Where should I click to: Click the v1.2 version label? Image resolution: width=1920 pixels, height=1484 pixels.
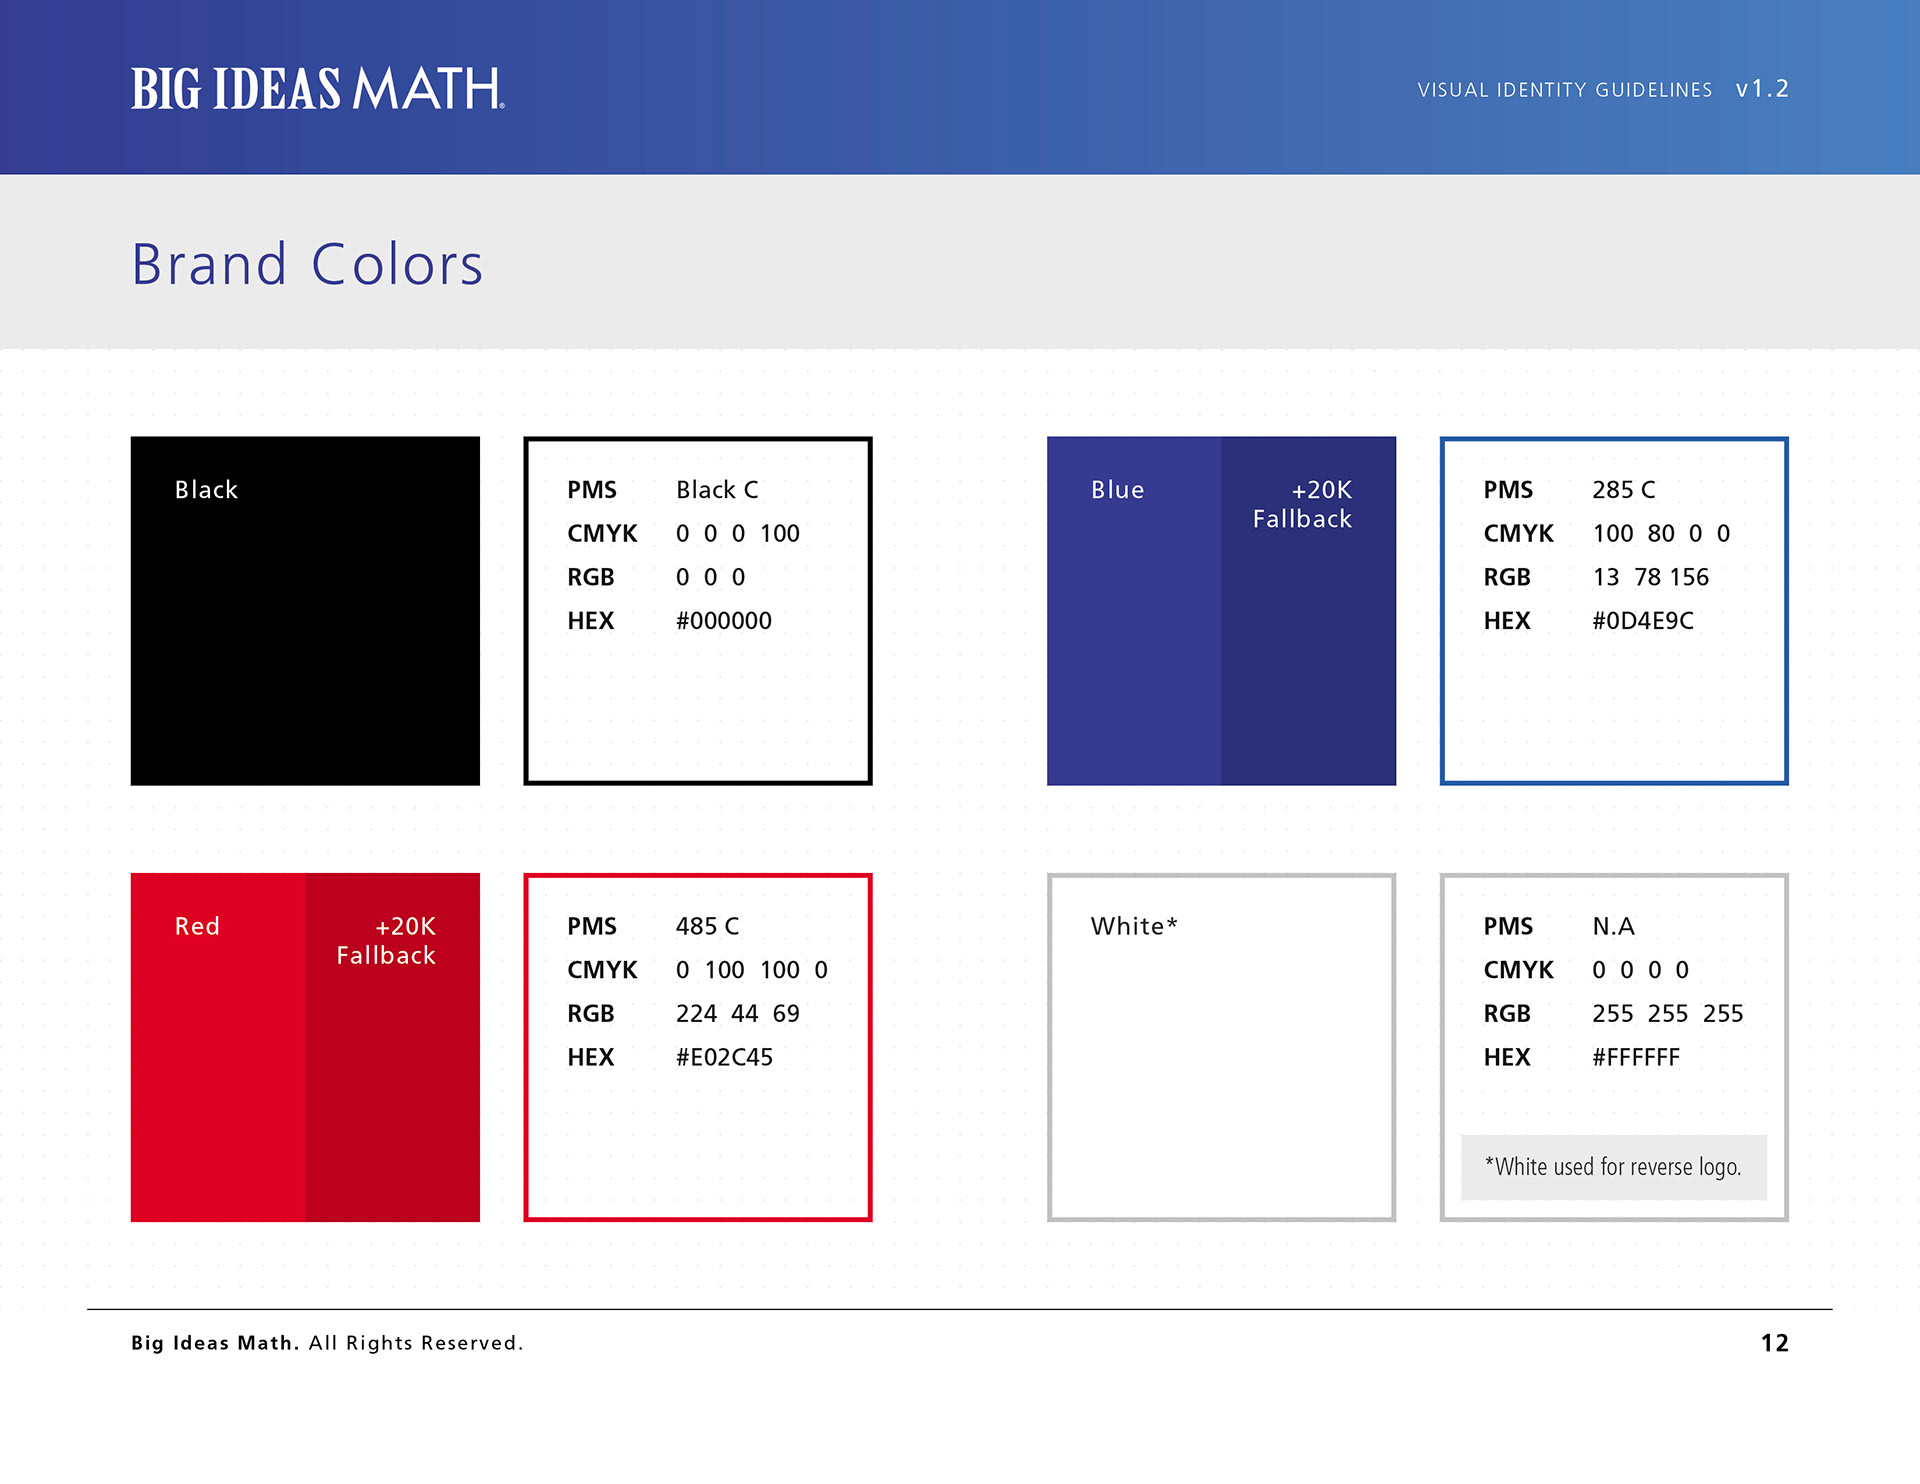[1762, 89]
